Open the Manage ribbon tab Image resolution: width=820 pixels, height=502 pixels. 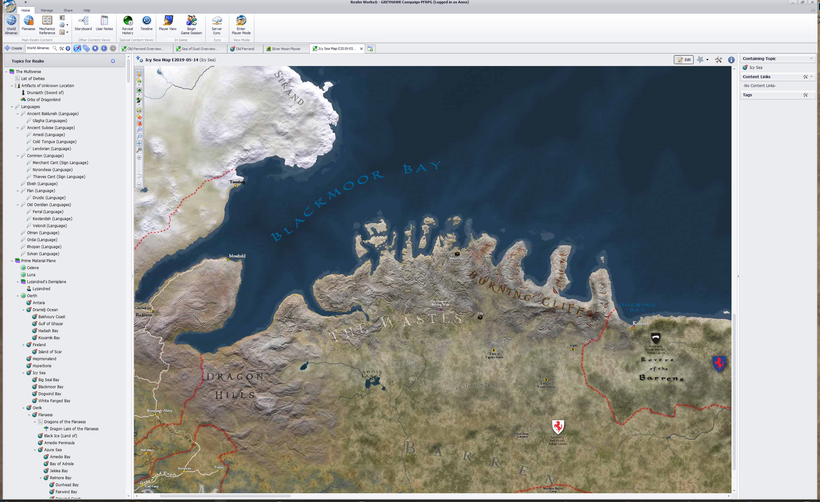(47, 10)
